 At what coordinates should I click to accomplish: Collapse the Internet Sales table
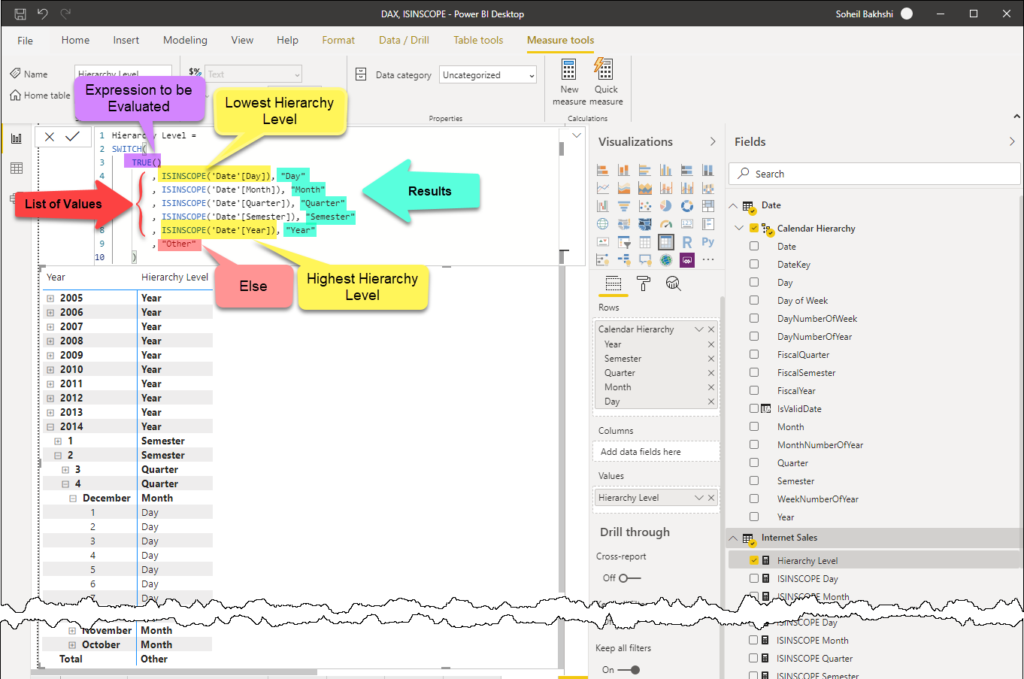(x=733, y=538)
